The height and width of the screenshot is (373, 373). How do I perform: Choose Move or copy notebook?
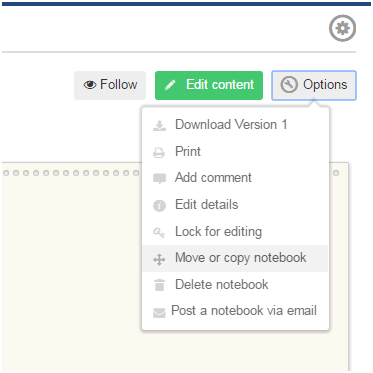click(235, 258)
